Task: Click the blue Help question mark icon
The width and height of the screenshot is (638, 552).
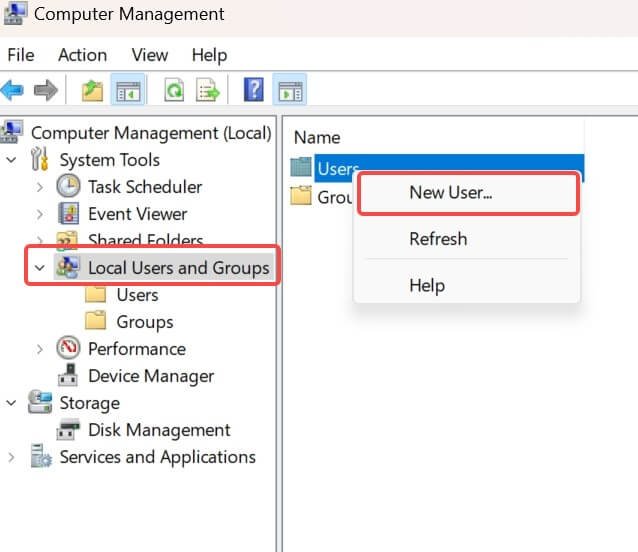Action: (253, 91)
